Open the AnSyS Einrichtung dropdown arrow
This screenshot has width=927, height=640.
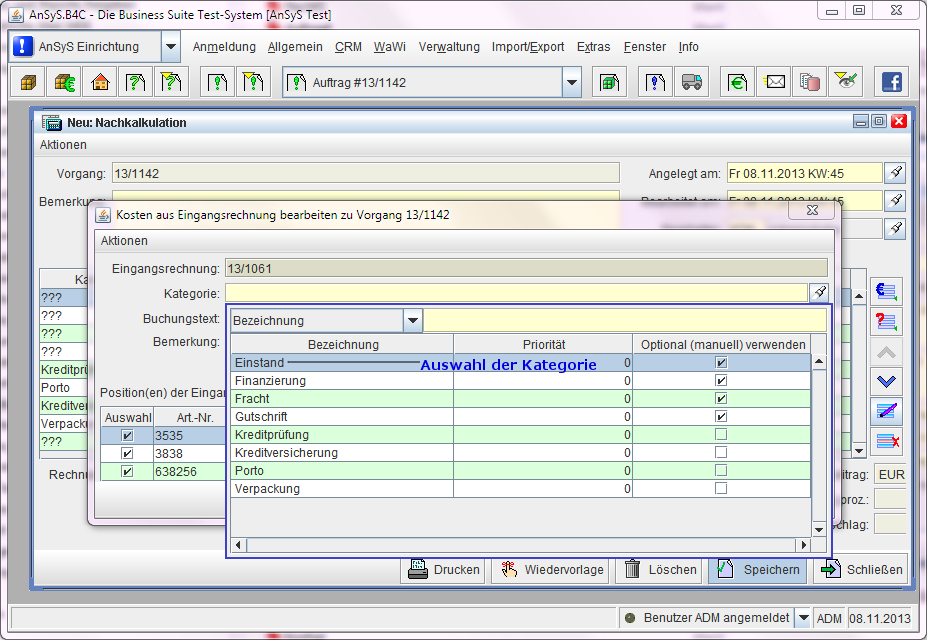click(171, 47)
